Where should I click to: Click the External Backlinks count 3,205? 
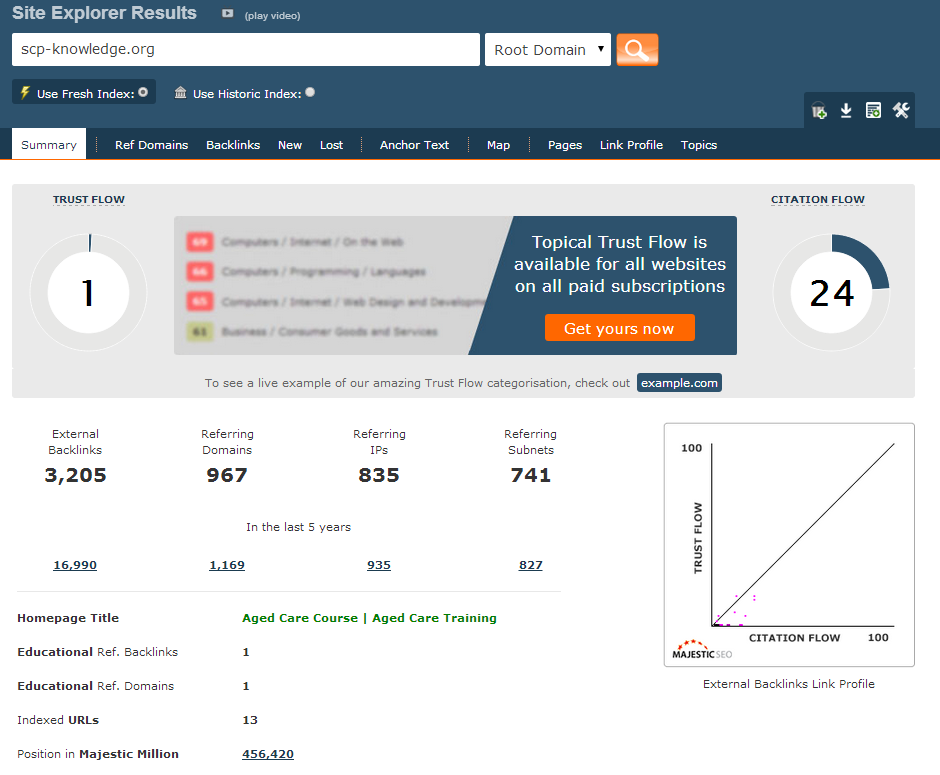click(76, 475)
